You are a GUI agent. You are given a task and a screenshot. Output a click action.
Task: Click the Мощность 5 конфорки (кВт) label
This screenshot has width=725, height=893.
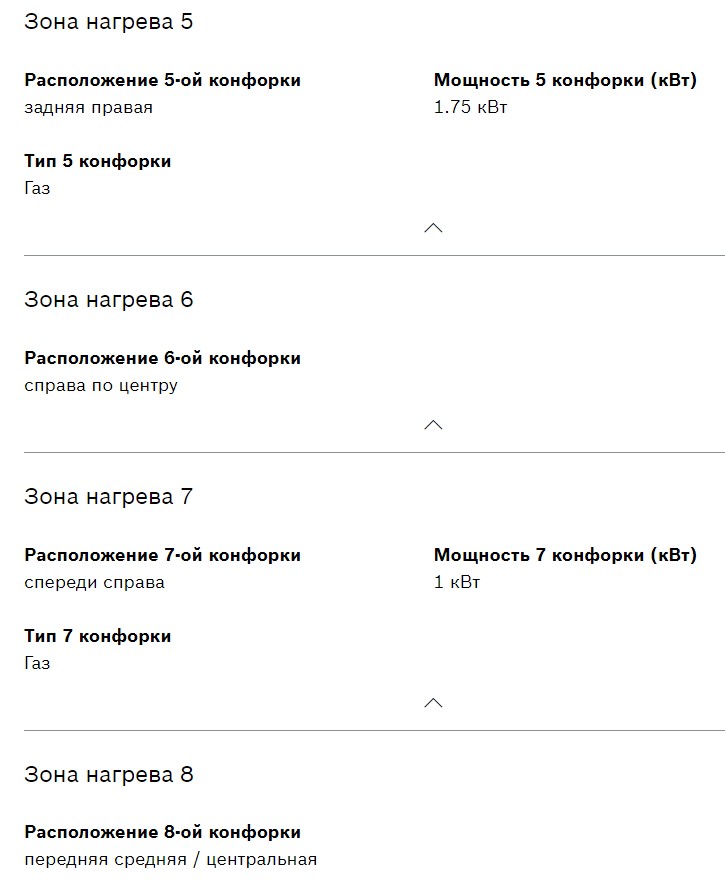(x=565, y=80)
